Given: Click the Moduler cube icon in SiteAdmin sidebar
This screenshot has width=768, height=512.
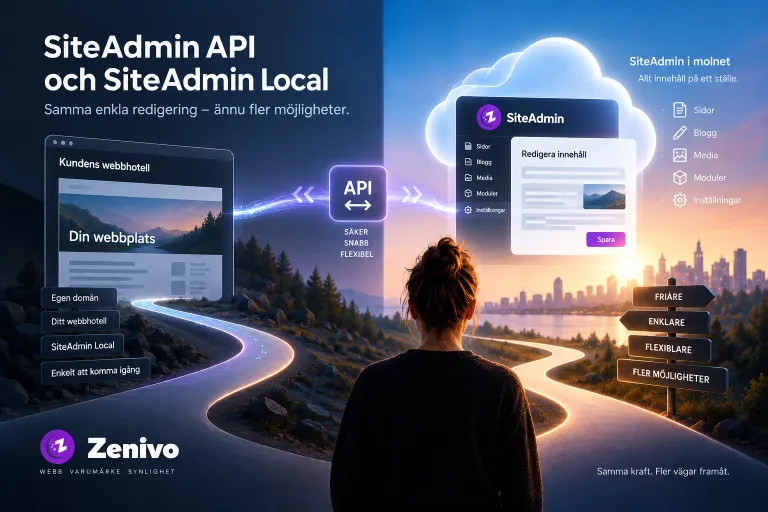Looking at the screenshot, I should (x=468, y=194).
